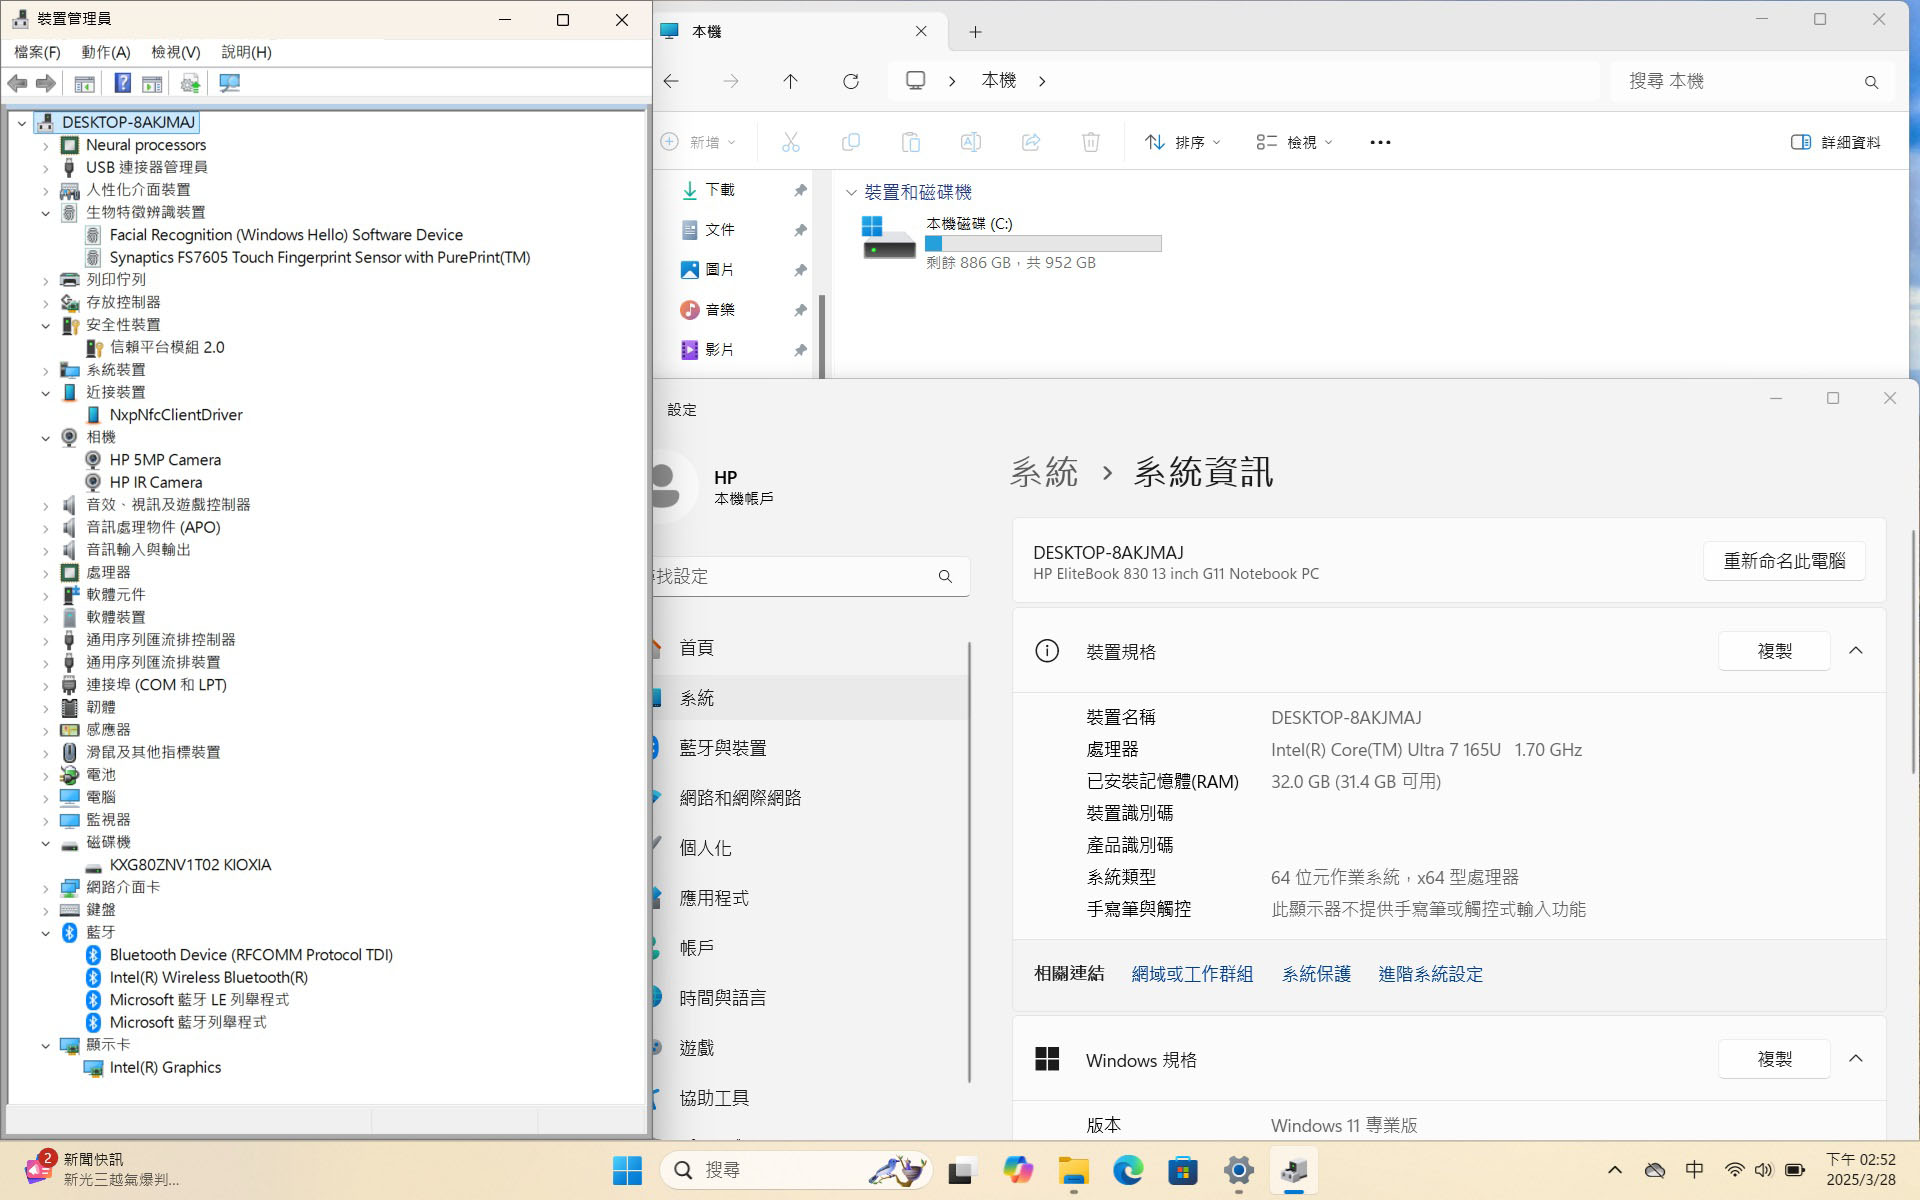1920x1200 pixels.
Task: Click 本機磁碟 (C:) capacity bar
Action: coord(1043,243)
